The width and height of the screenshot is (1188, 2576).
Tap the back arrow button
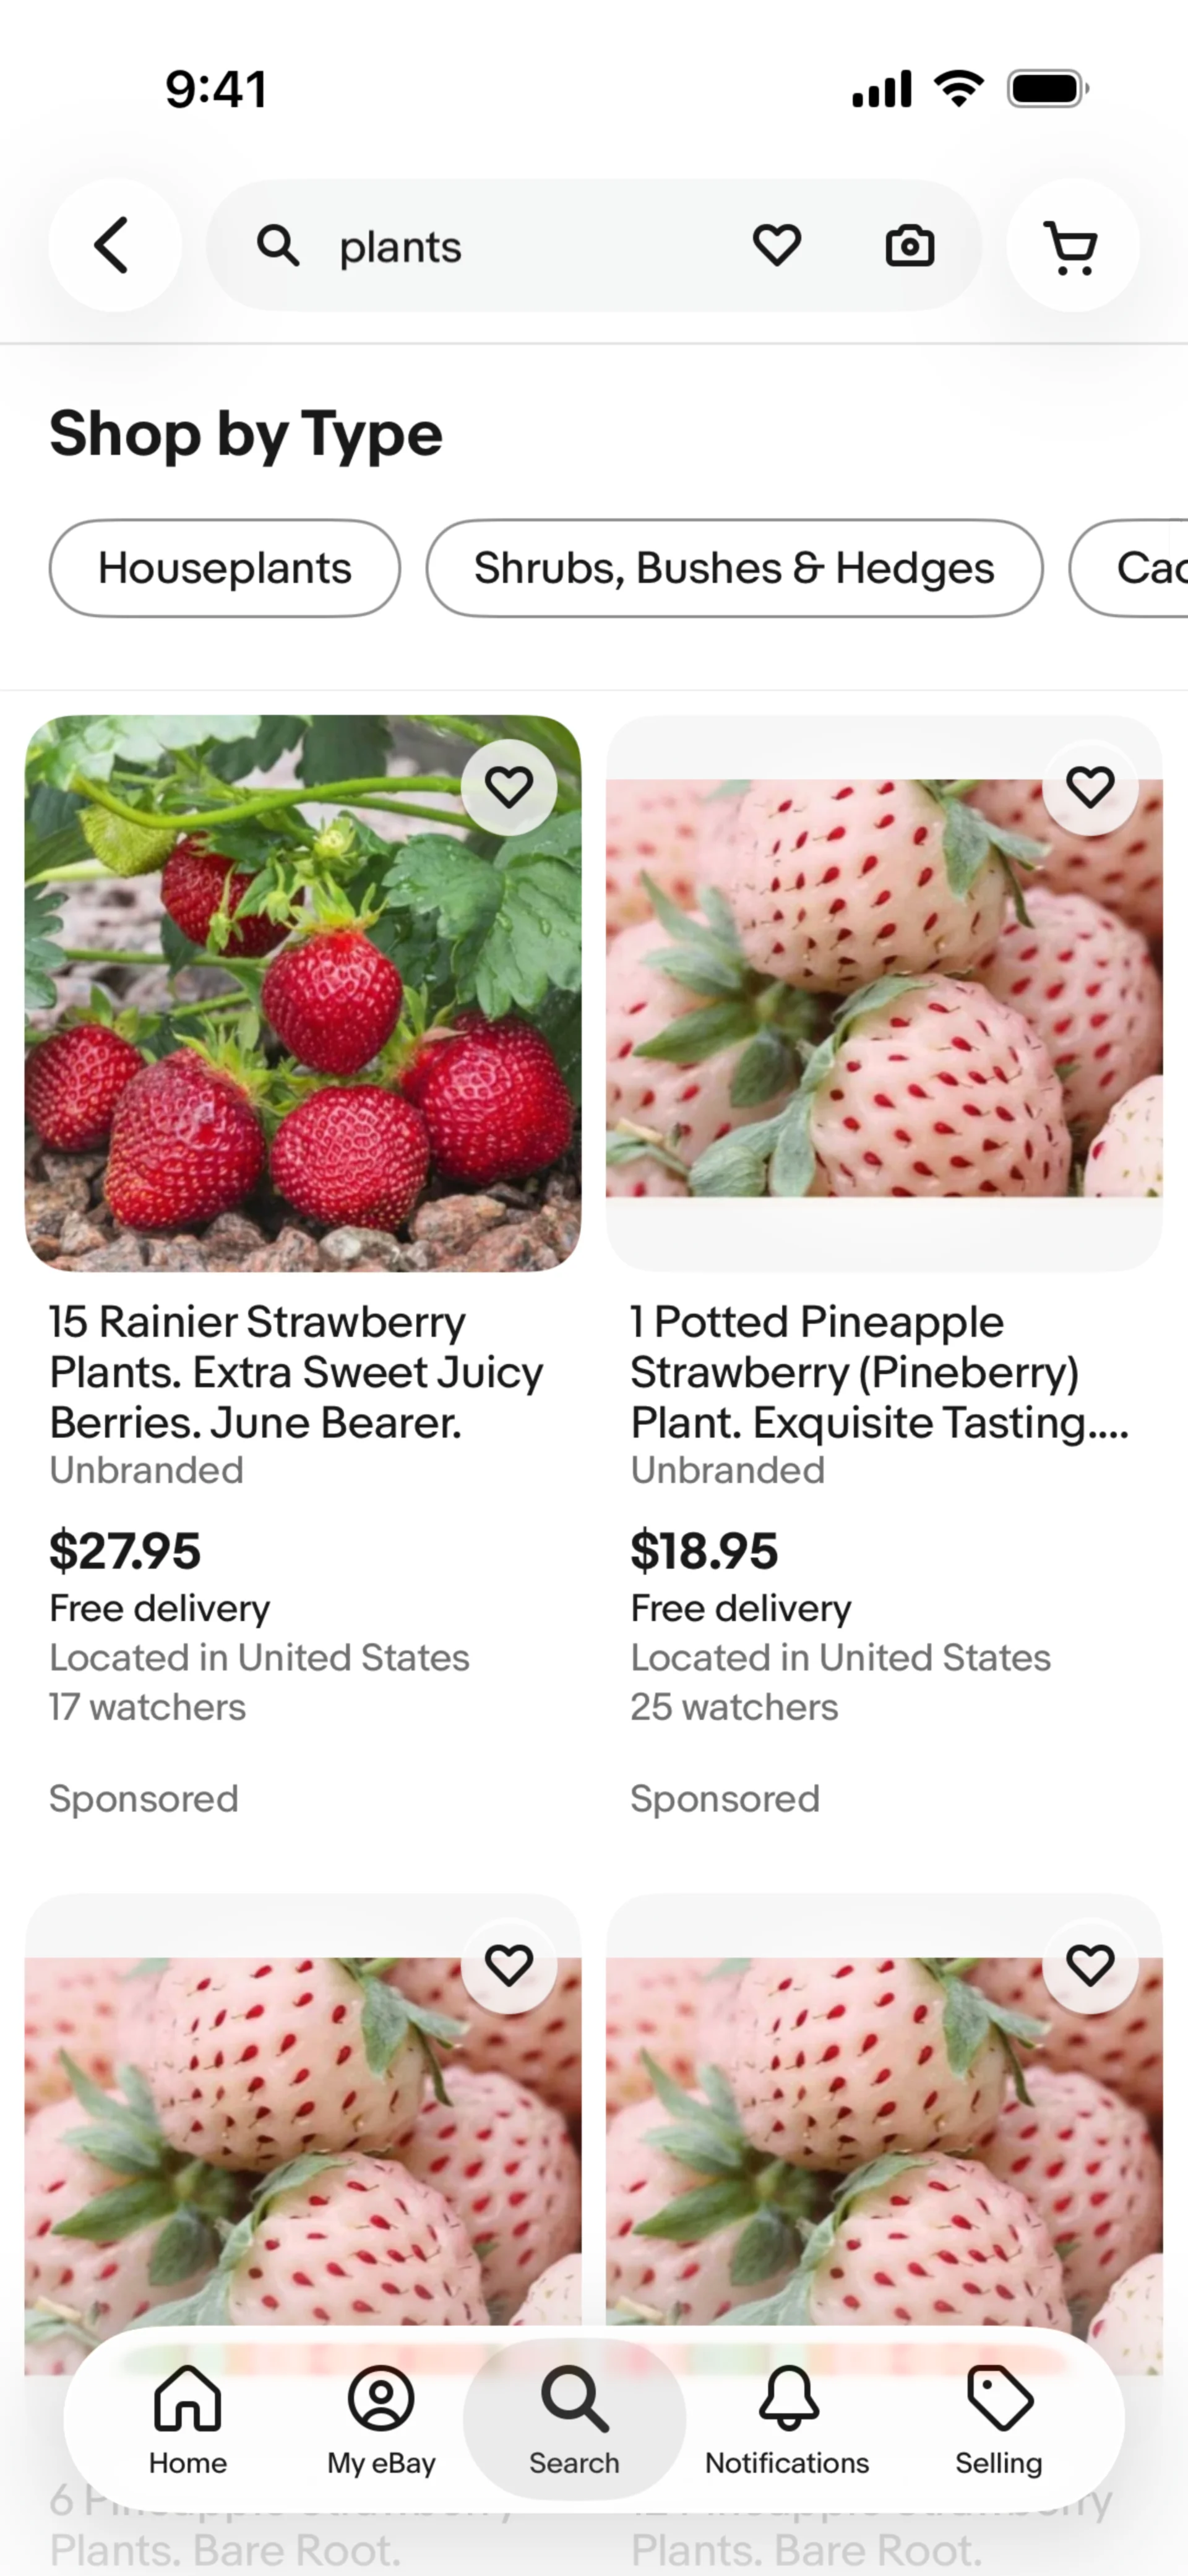pyautogui.click(x=114, y=246)
